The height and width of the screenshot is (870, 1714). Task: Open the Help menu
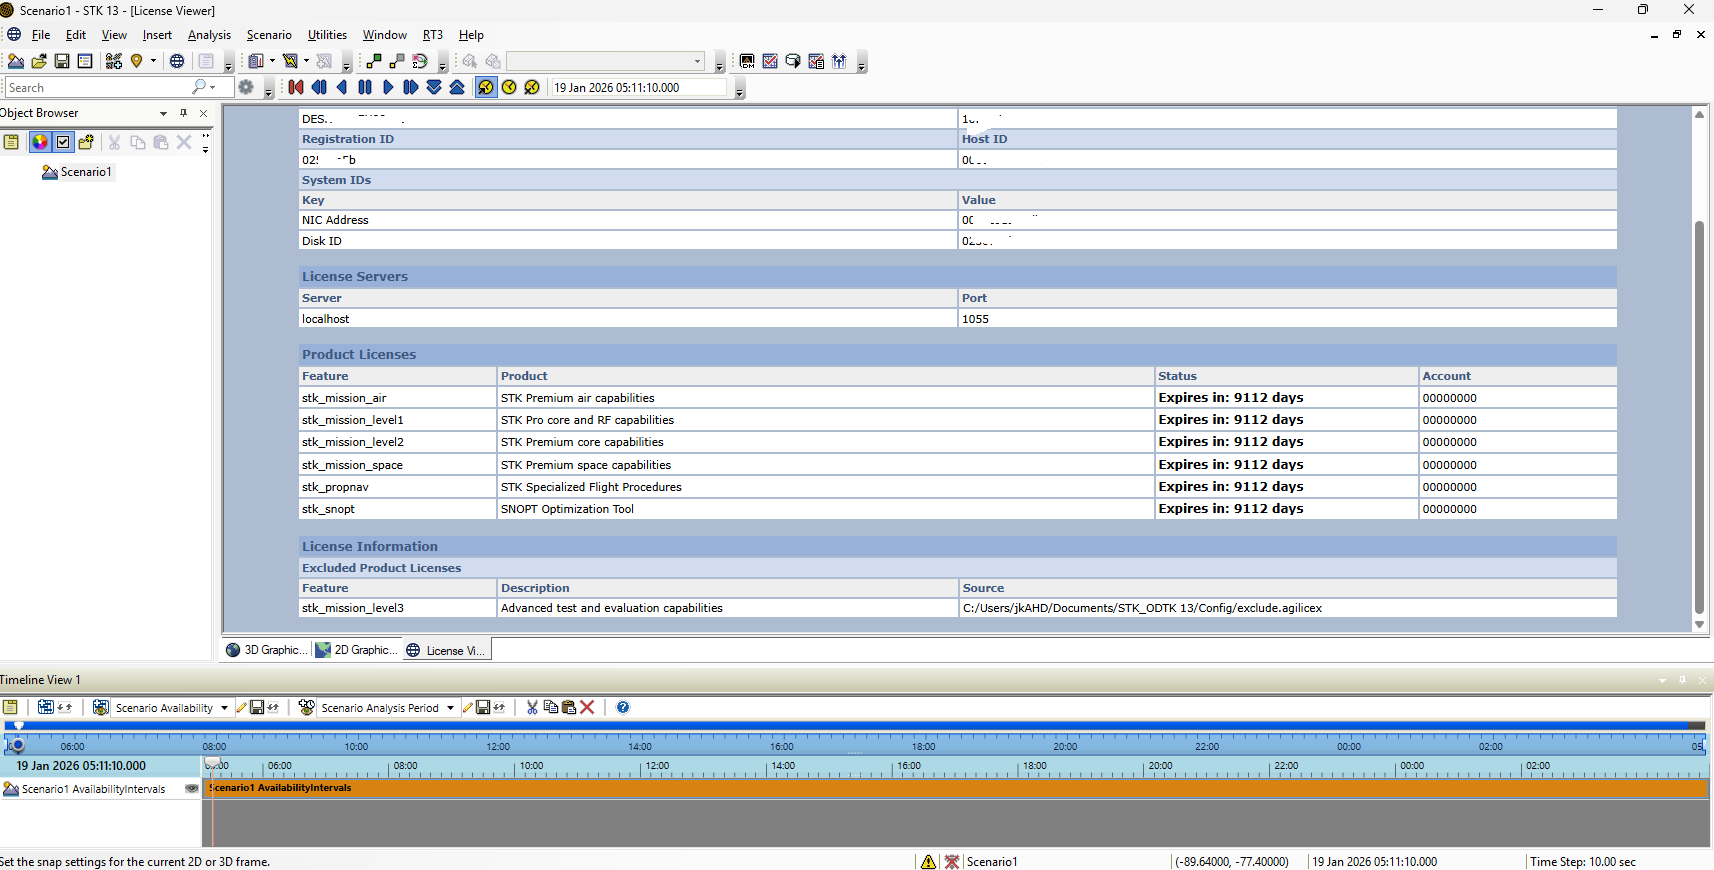pos(471,35)
